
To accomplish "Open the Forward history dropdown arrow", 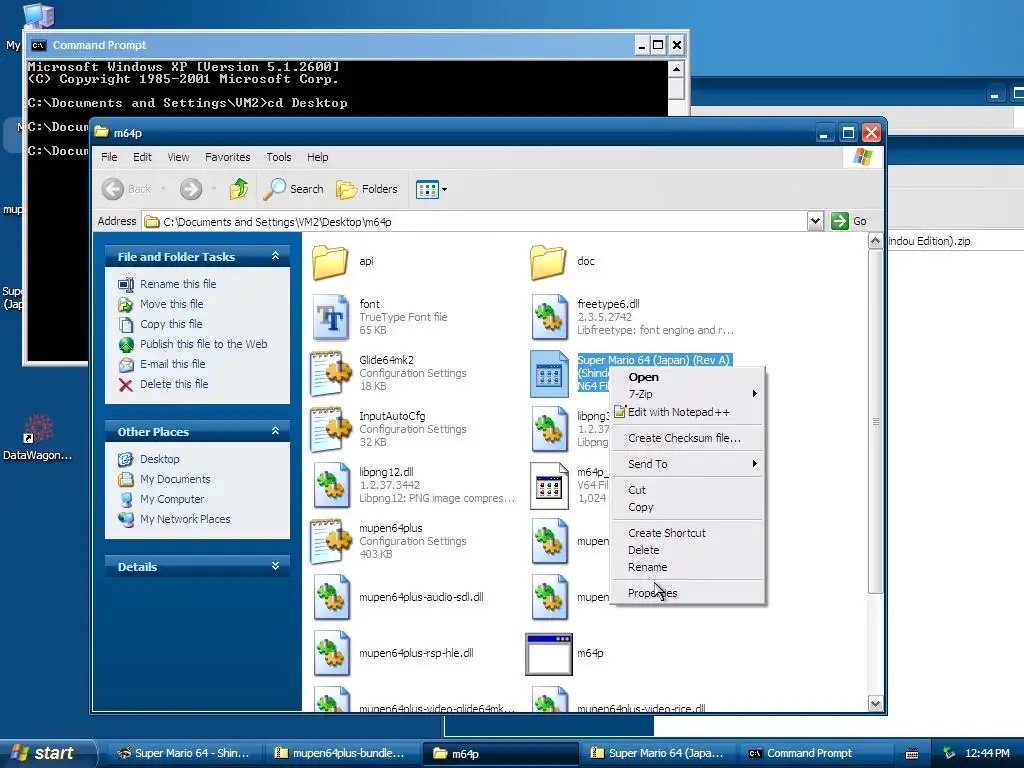I will [214, 189].
